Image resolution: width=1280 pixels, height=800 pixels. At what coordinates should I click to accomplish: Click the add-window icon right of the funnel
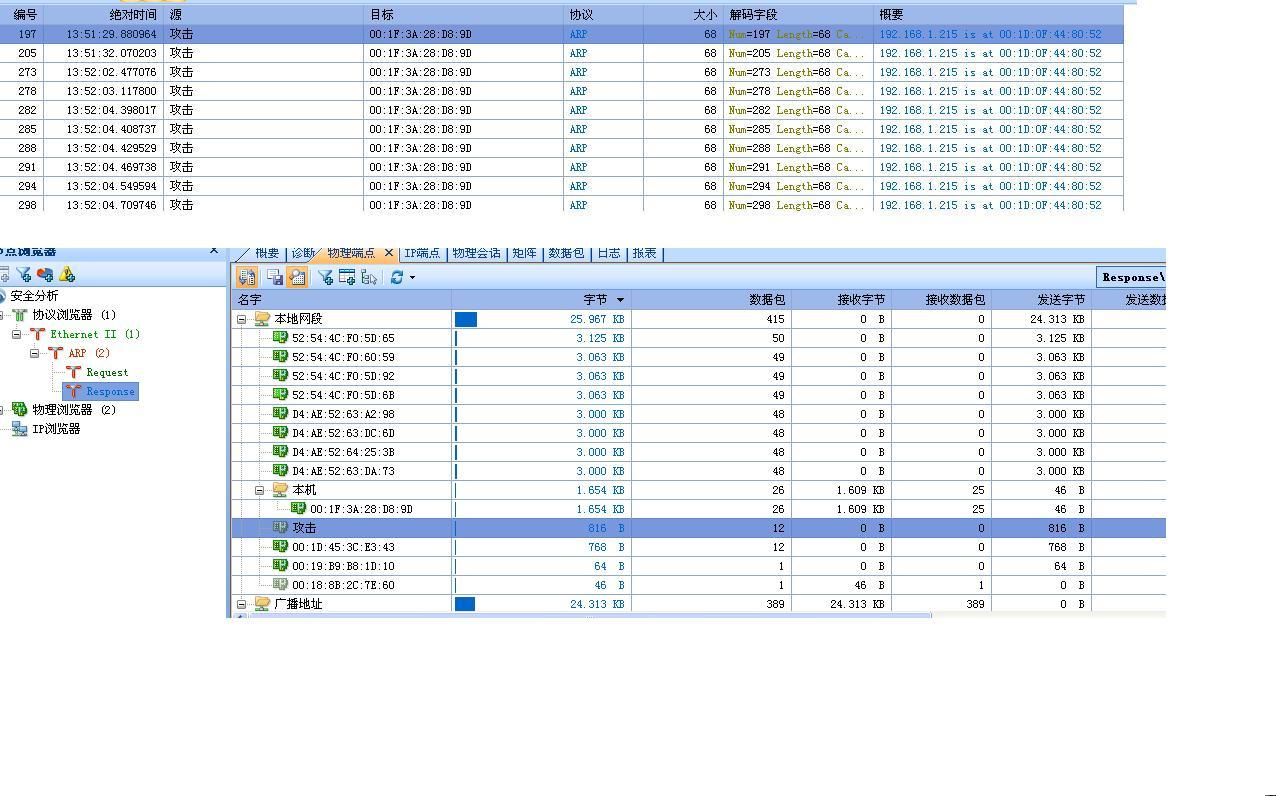pos(347,278)
